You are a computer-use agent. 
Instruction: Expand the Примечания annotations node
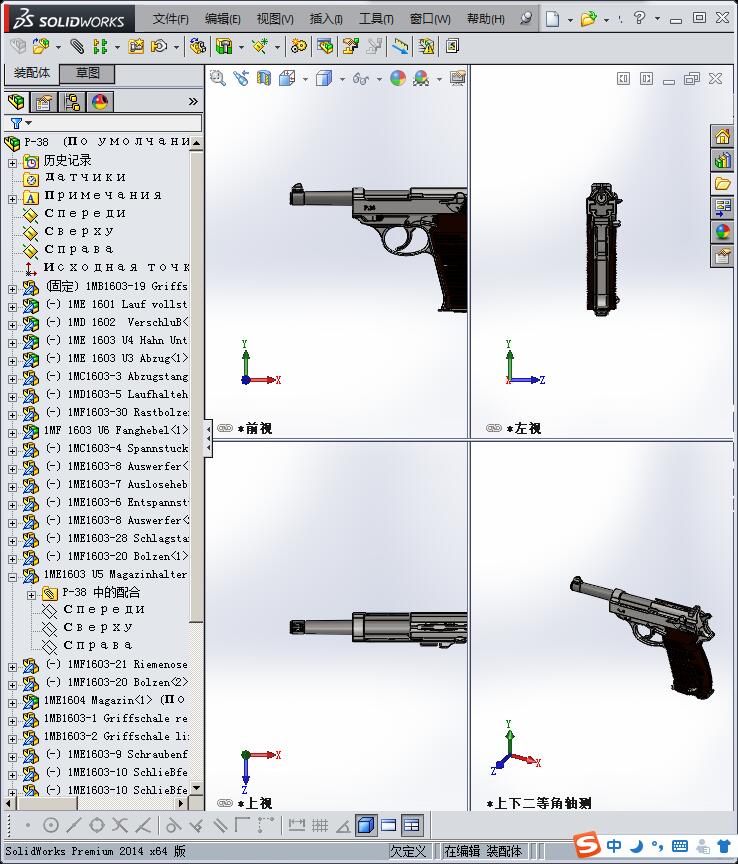pyautogui.click(x=13, y=199)
